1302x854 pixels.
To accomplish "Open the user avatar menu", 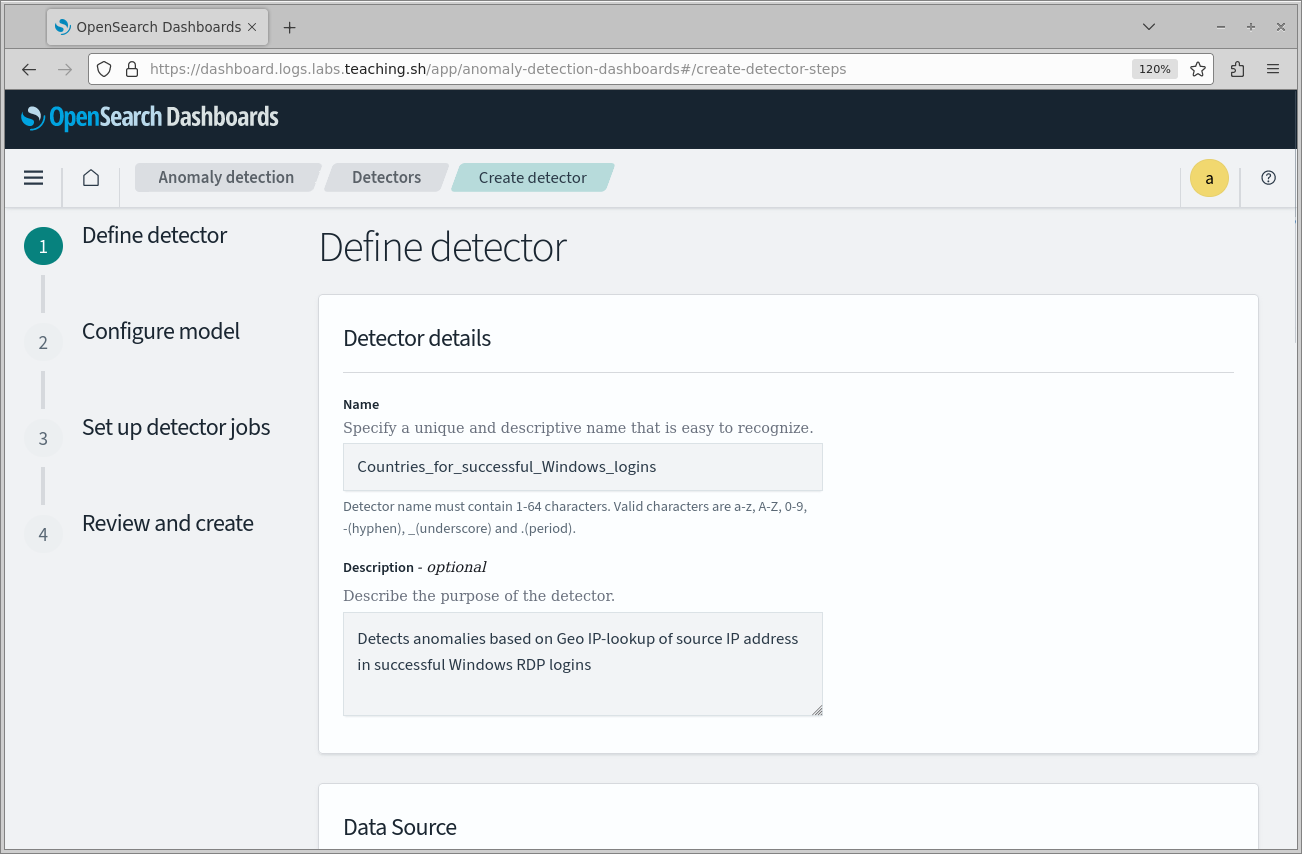I will 1209,178.
